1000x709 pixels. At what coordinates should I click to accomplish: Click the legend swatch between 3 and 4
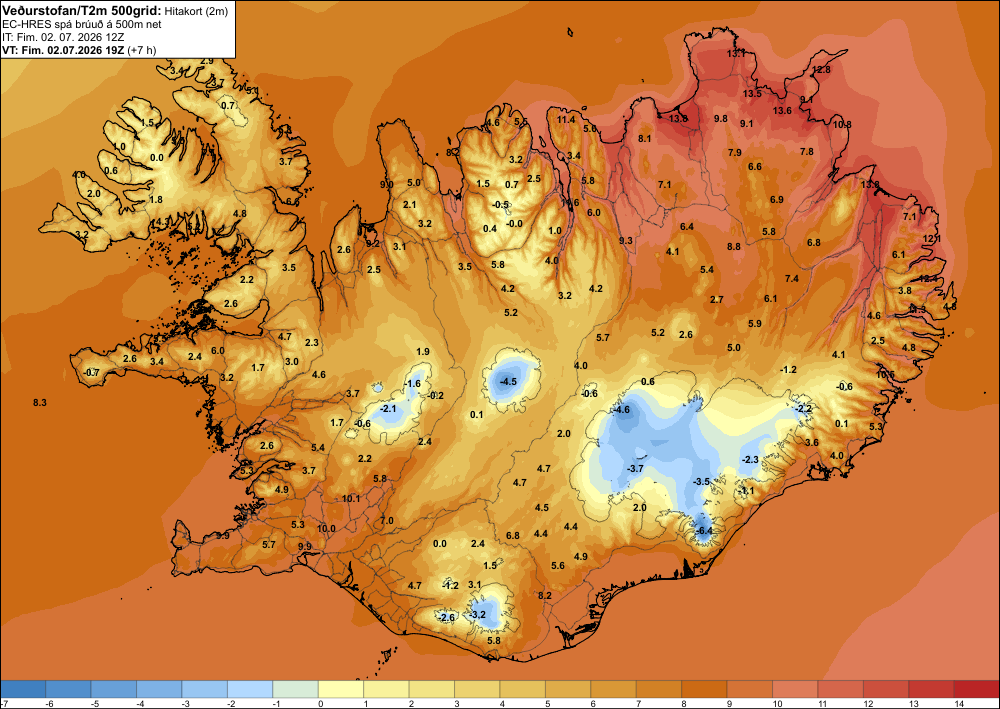477,689
